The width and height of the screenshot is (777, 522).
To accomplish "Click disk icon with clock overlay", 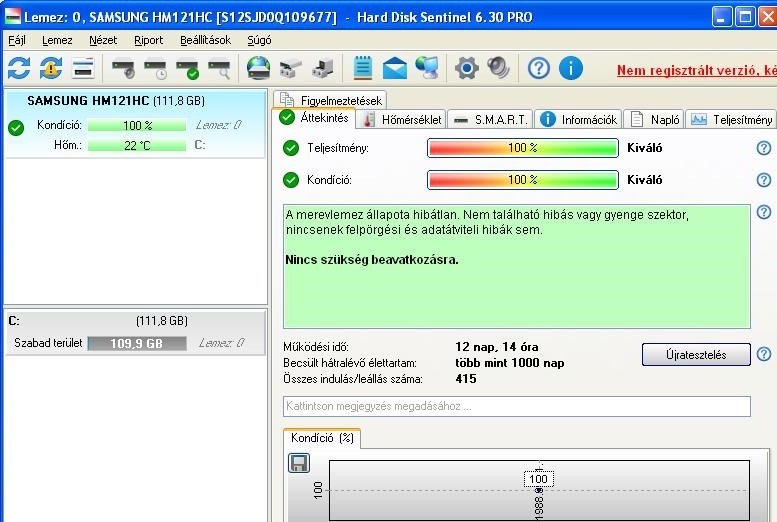I will pos(155,68).
